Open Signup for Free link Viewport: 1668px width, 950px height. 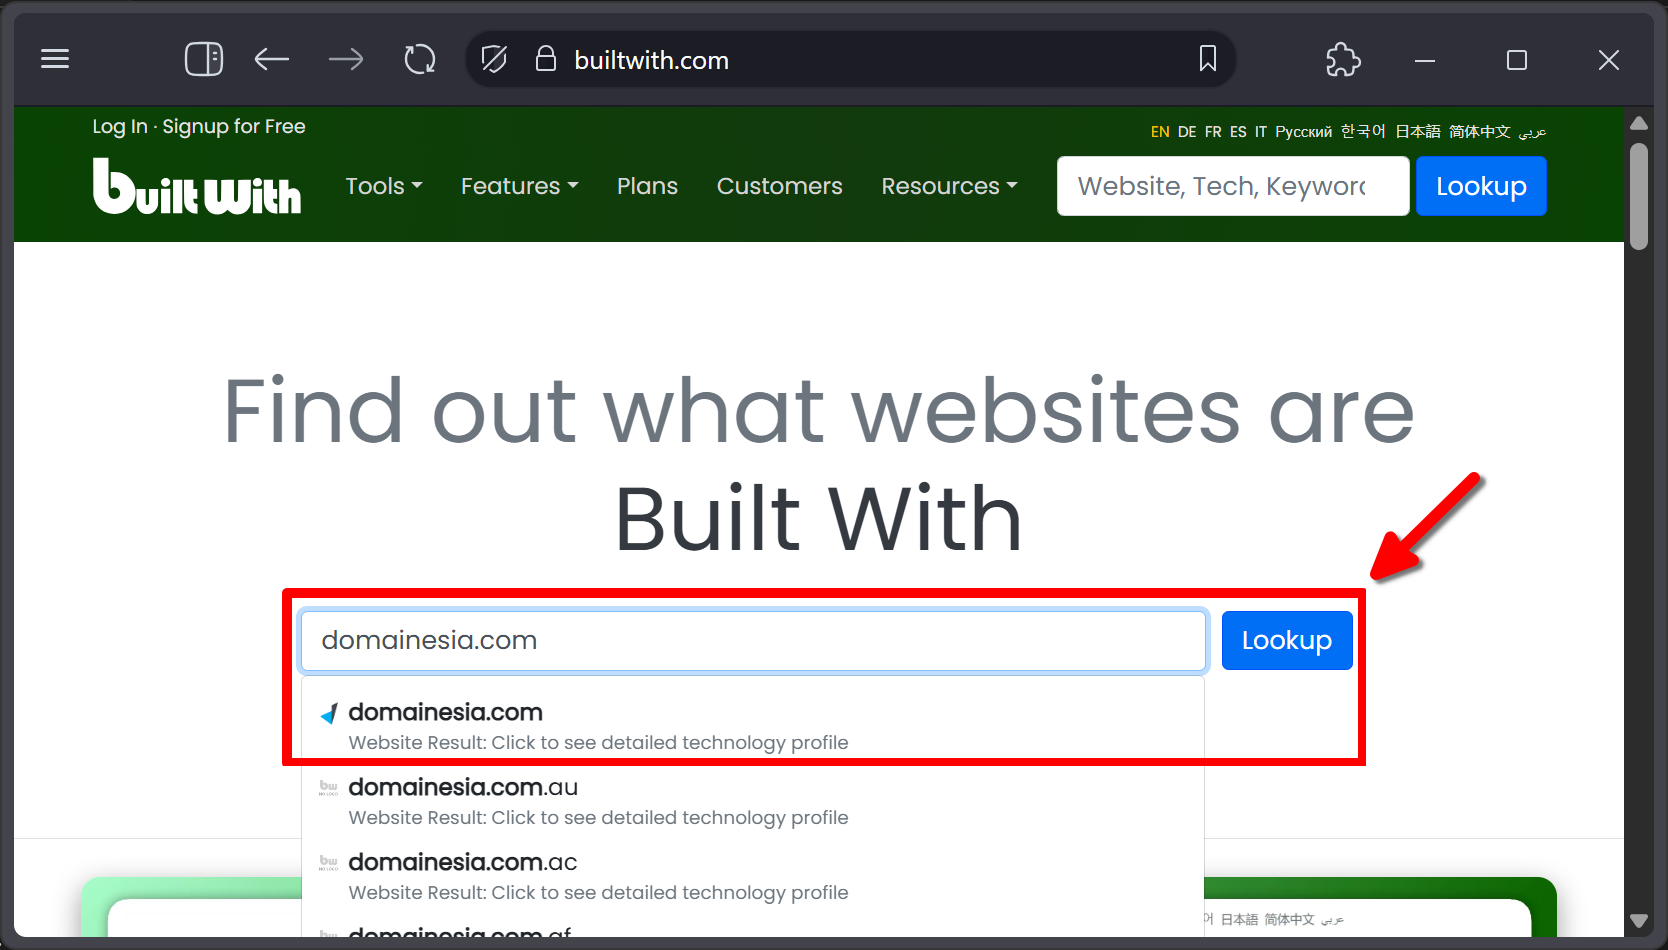click(x=234, y=126)
